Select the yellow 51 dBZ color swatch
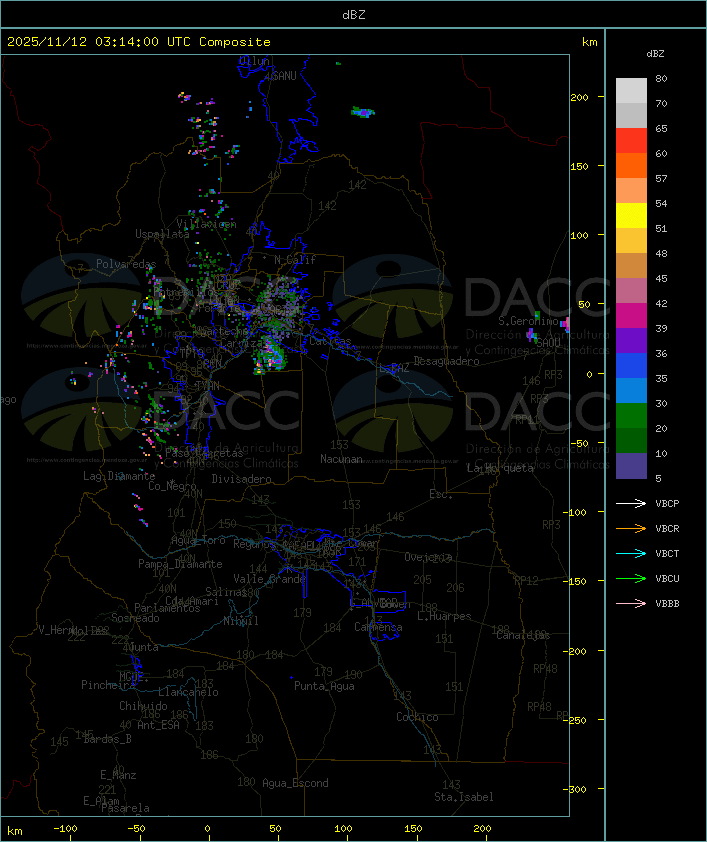 point(631,215)
